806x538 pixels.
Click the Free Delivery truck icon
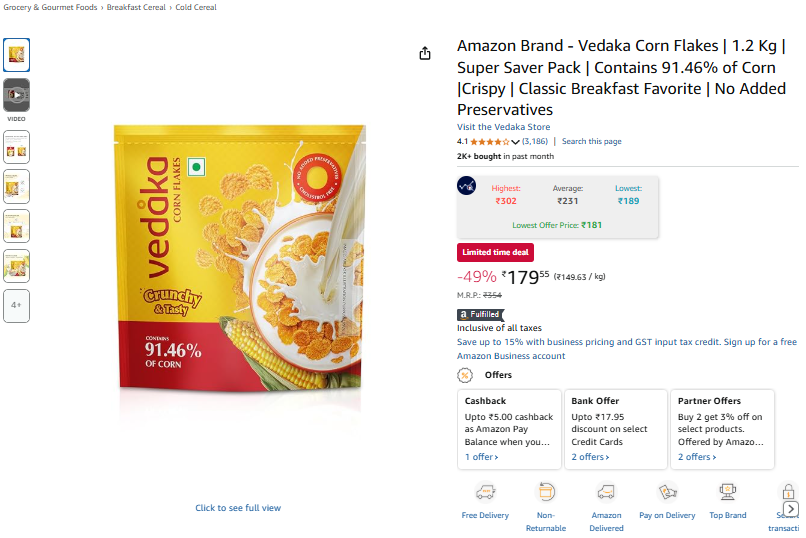pyautogui.click(x=485, y=492)
